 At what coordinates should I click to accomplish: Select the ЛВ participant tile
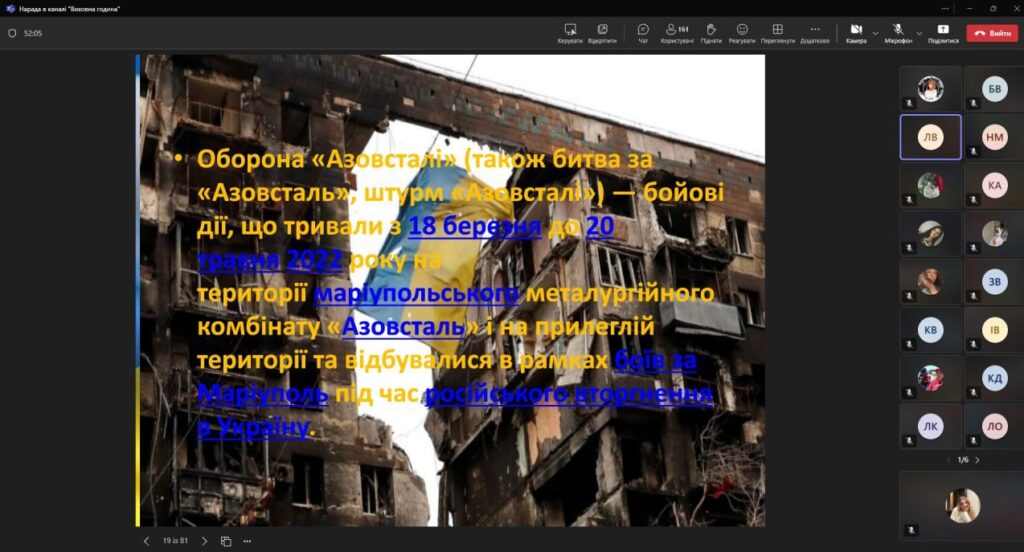930,137
